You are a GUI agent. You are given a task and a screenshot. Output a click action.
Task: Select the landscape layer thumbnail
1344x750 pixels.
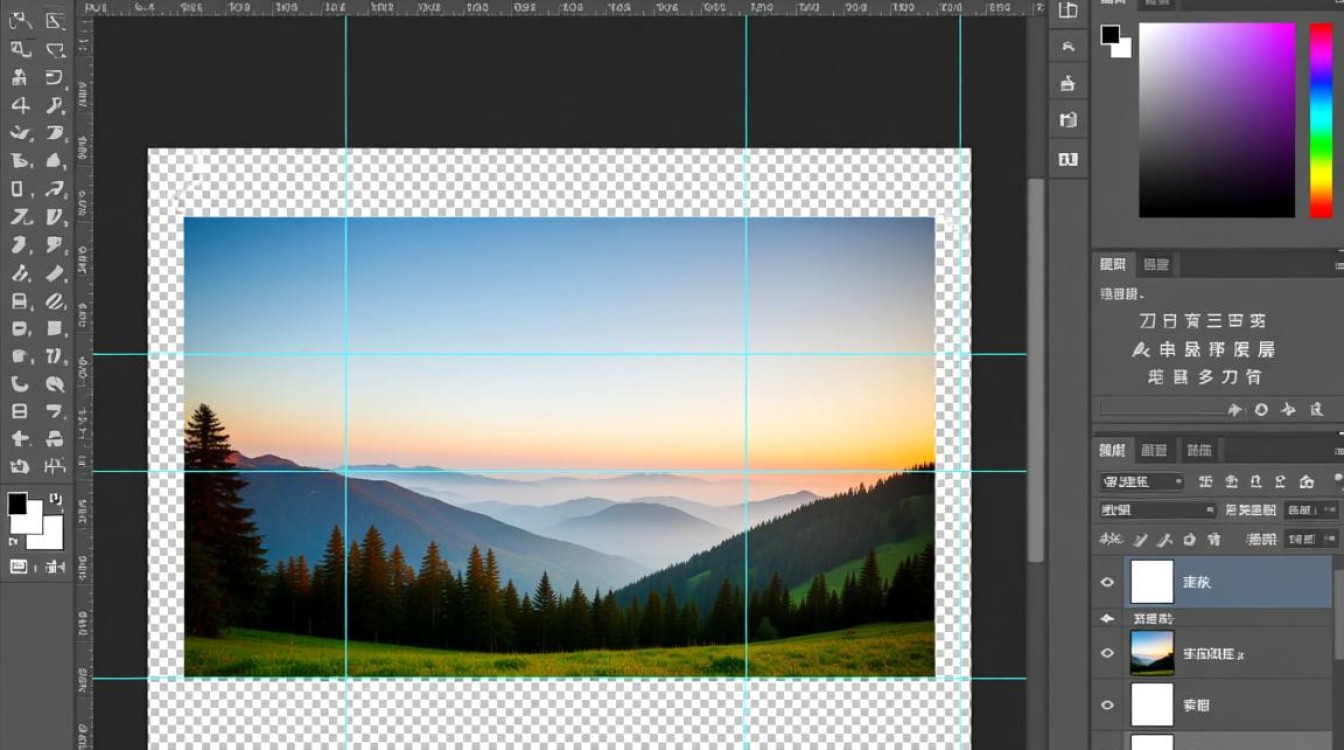tap(1151, 654)
